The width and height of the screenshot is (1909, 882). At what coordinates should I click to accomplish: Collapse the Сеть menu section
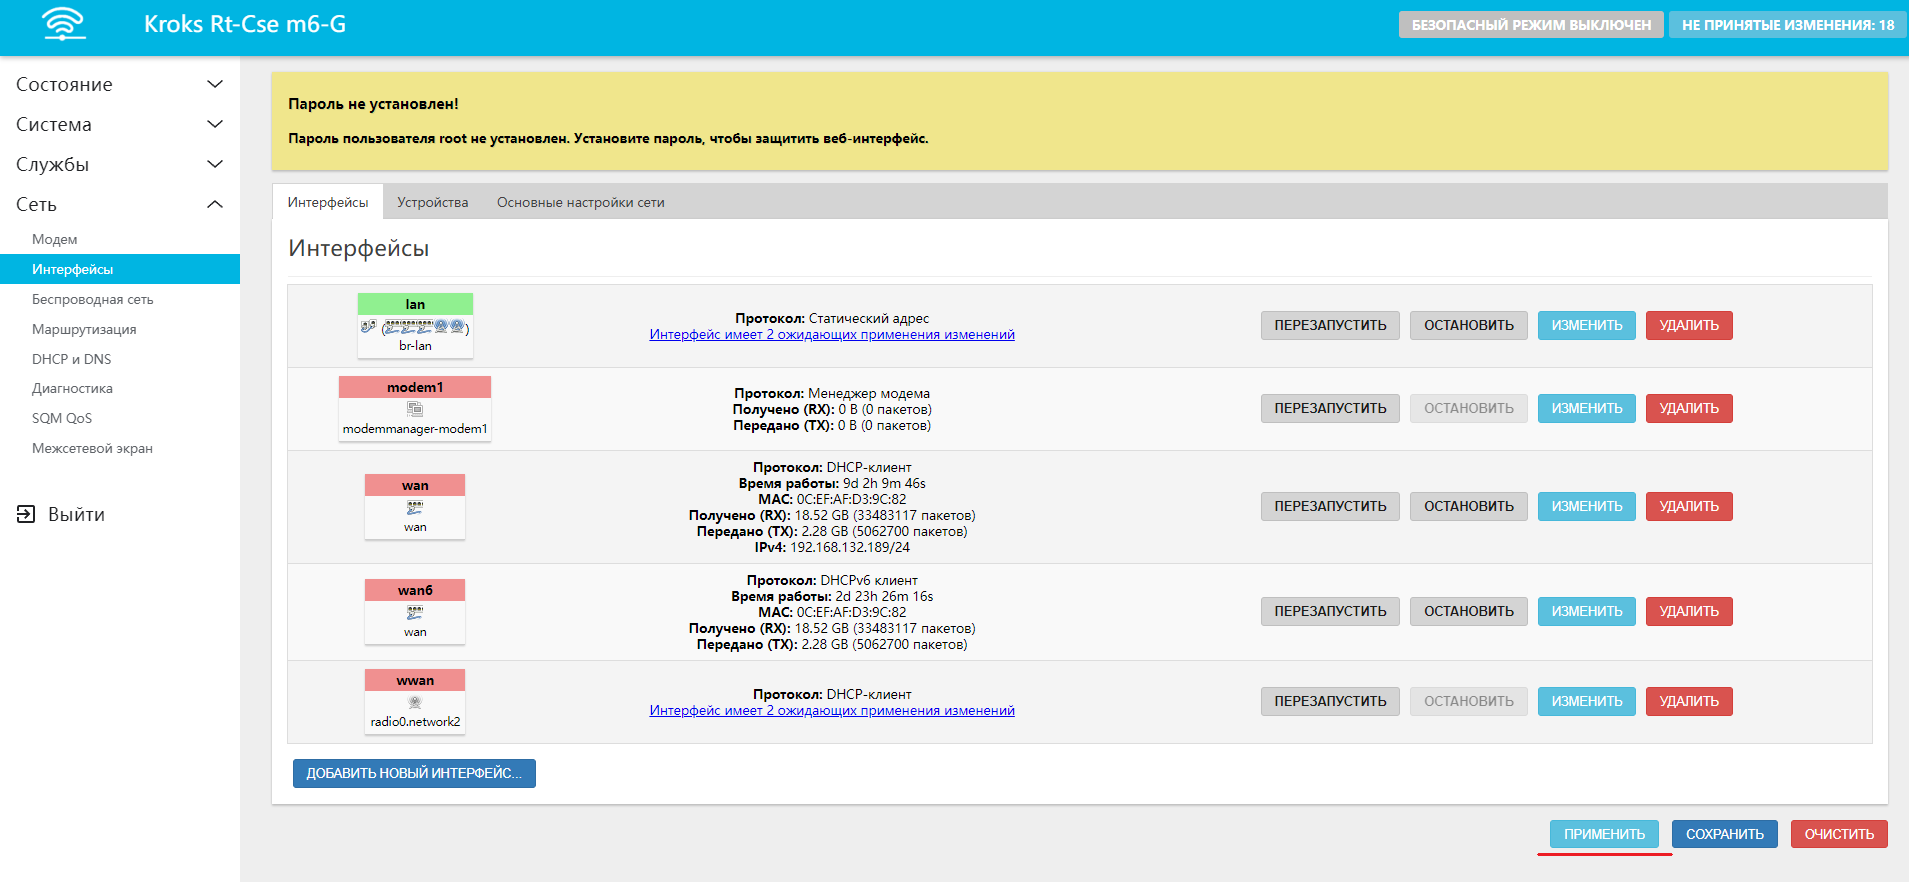(214, 204)
